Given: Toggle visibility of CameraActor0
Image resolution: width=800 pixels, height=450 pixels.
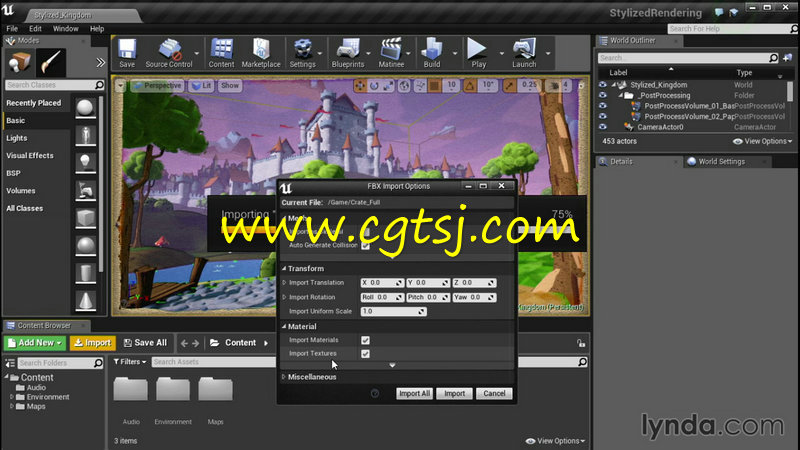Looking at the screenshot, I should click(x=603, y=127).
